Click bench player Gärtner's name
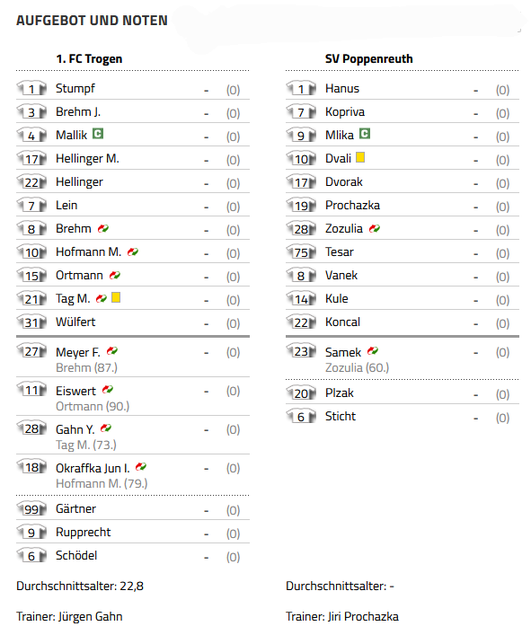Image resolution: width=531 pixels, height=635 pixels. point(76,509)
